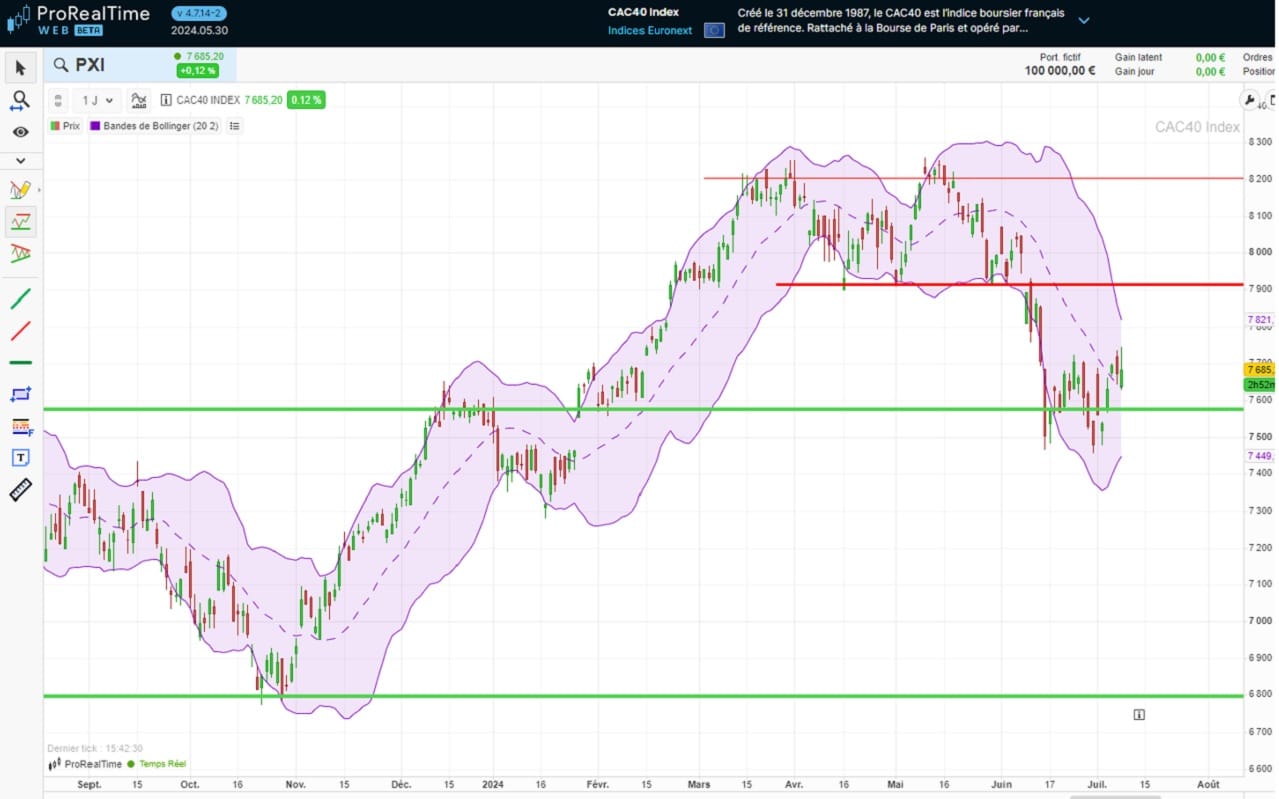Select the pencil chart drawing tool

(20, 190)
